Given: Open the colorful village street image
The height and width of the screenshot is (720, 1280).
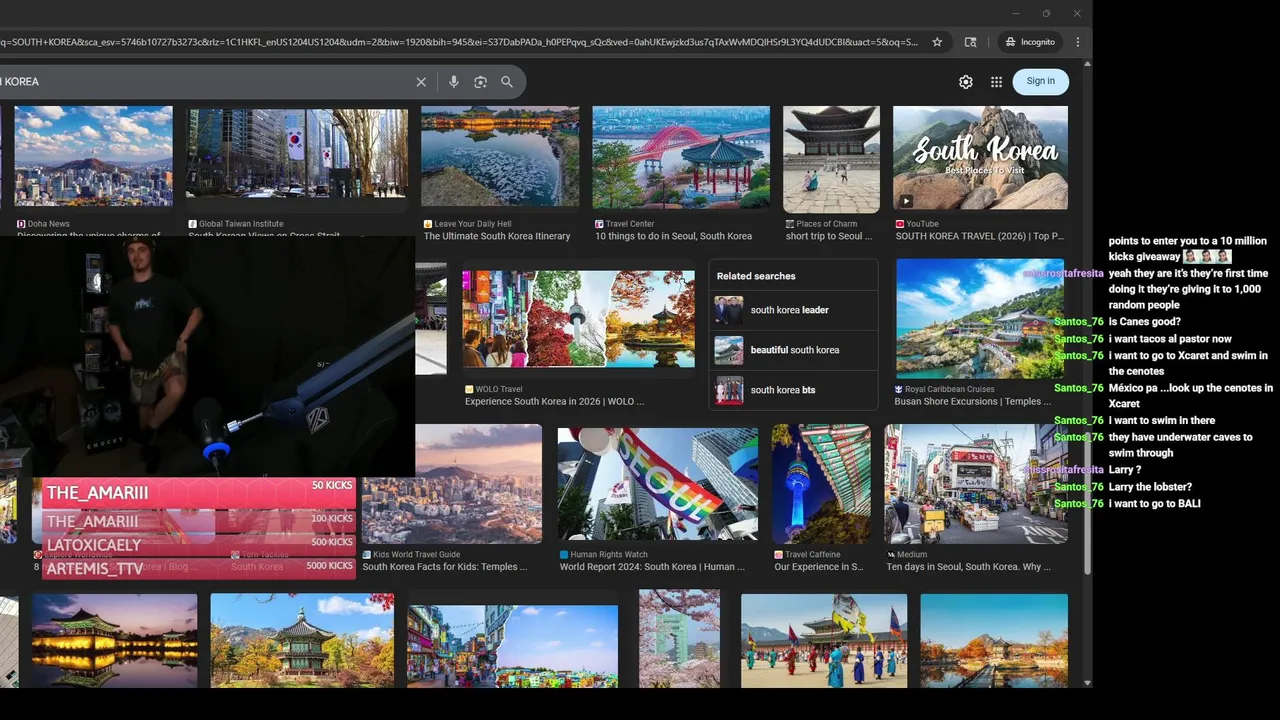Looking at the screenshot, I should tap(512, 646).
